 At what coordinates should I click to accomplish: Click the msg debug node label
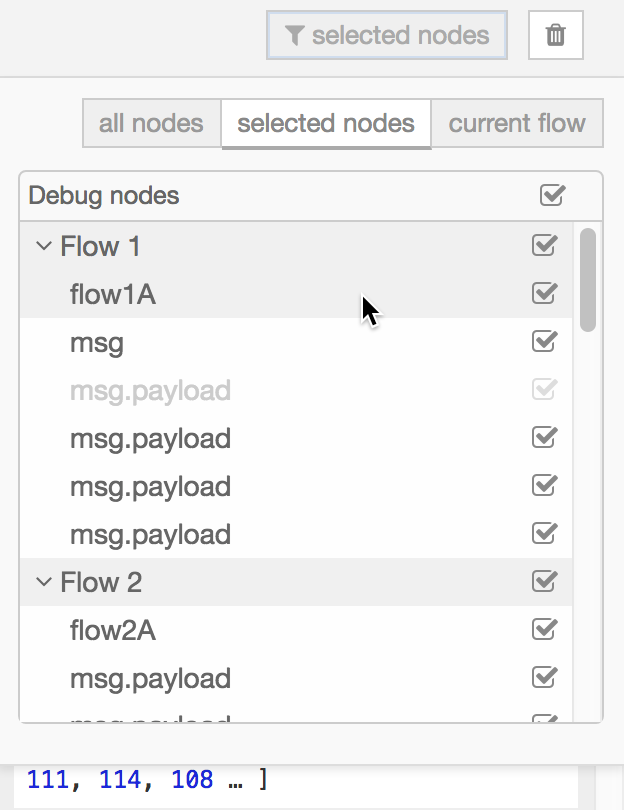coord(97,343)
